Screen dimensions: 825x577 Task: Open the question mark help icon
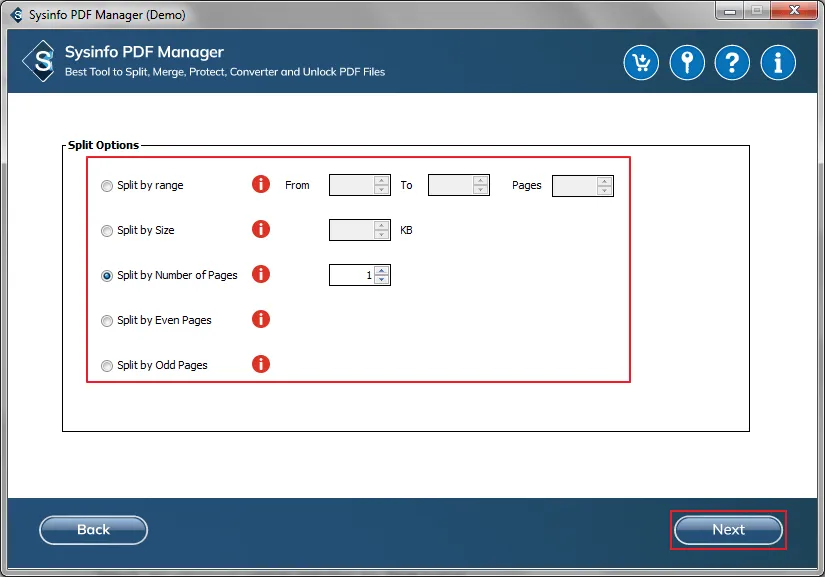[x=732, y=63]
